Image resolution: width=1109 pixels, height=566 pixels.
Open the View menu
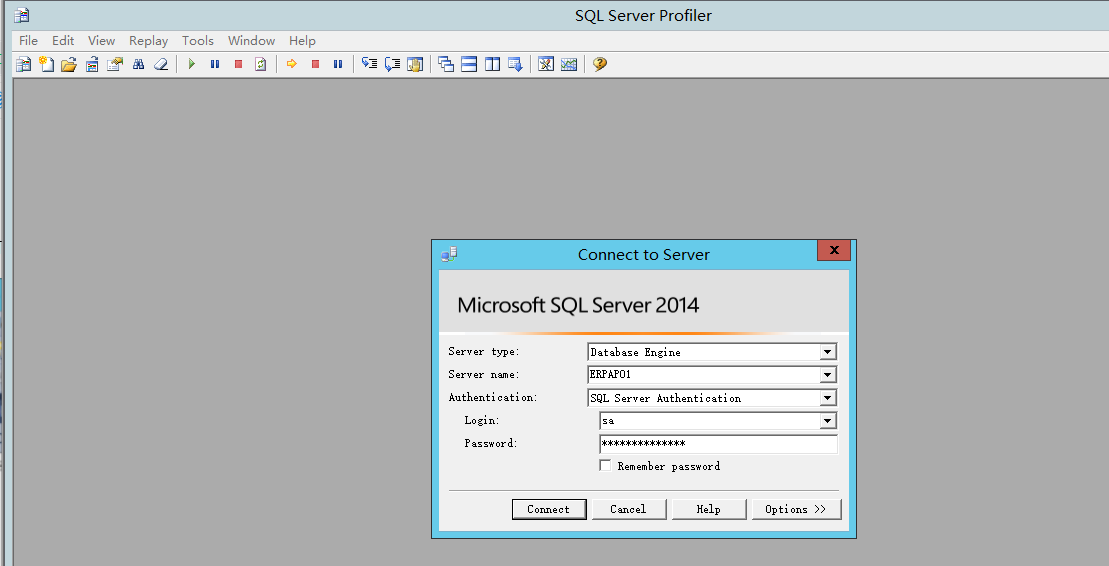[x=101, y=40]
